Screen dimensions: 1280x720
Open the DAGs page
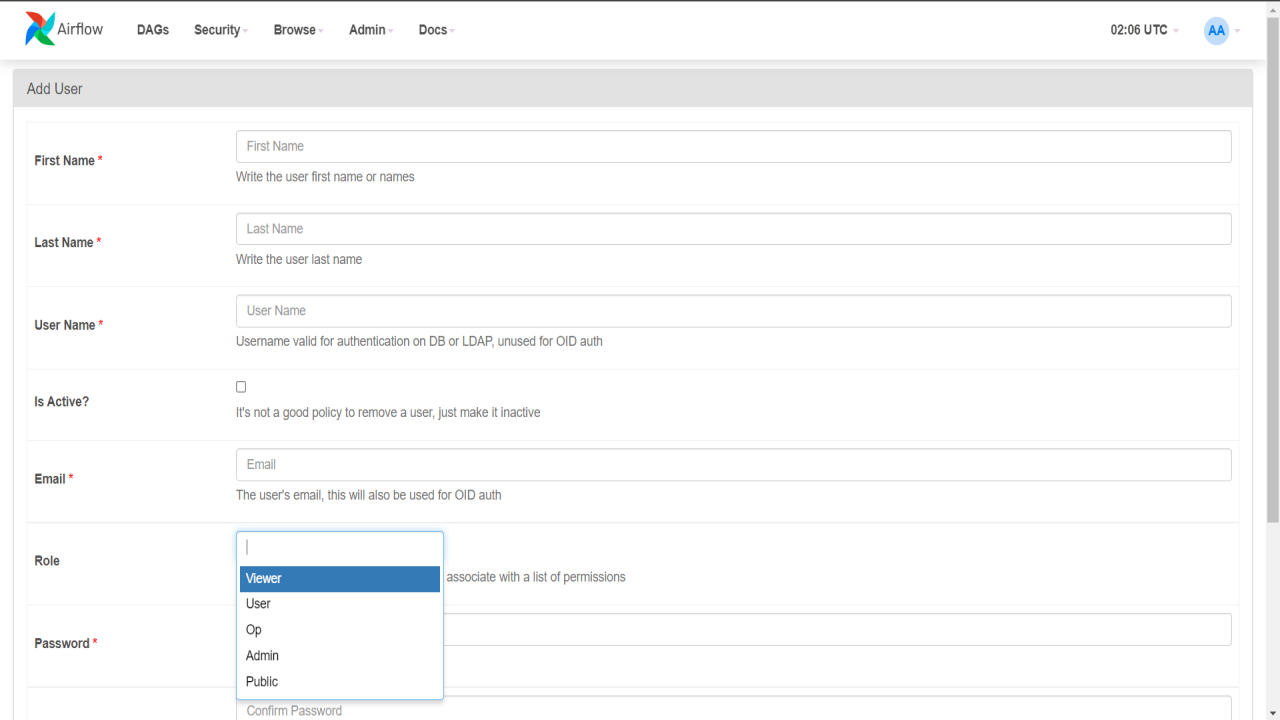153,30
